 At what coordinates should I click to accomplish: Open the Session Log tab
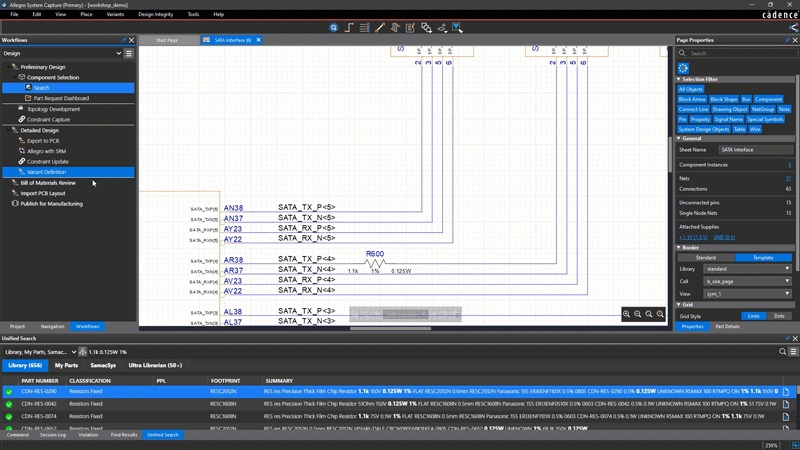point(53,435)
